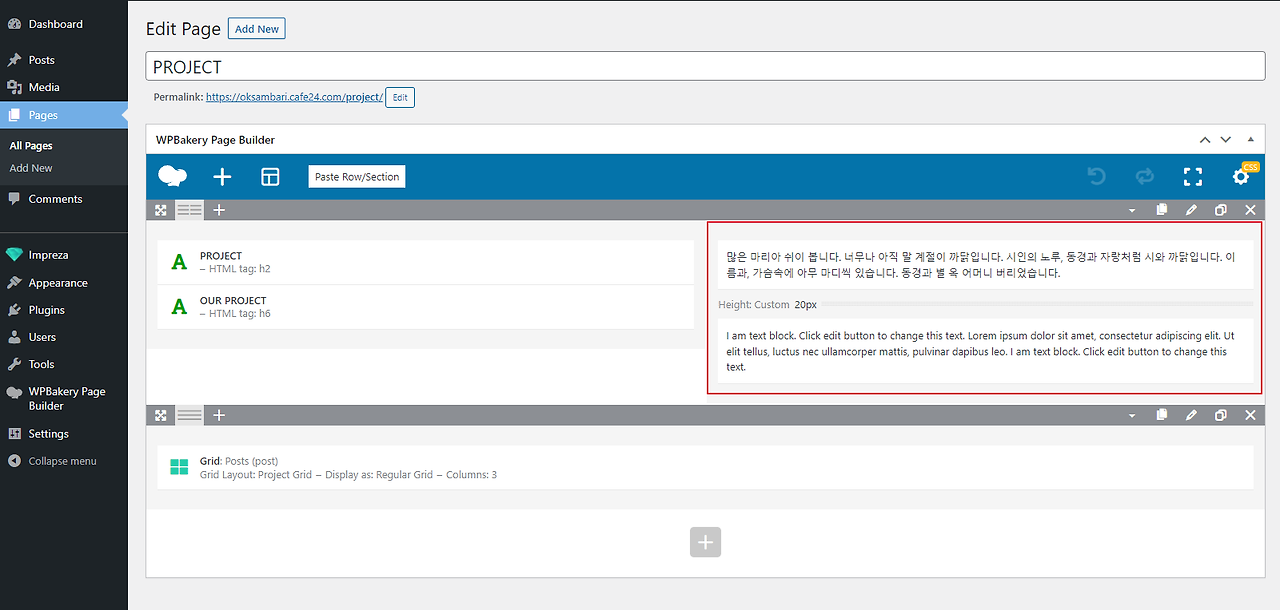Click the permalink Edit button
This screenshot has height=610, width=1280.
(400, 97)
